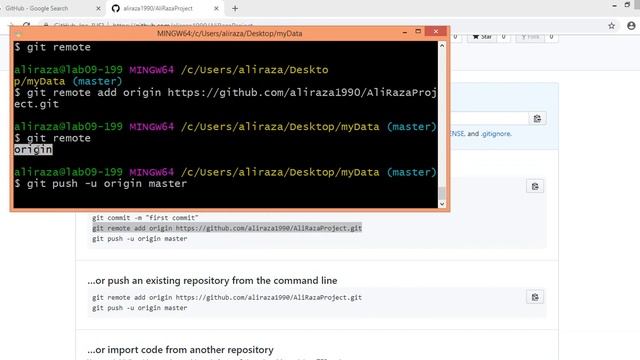Screen dimensions: 640x360
Task: Click '...or push an existing repository' heading
Action: pos(212,281)
